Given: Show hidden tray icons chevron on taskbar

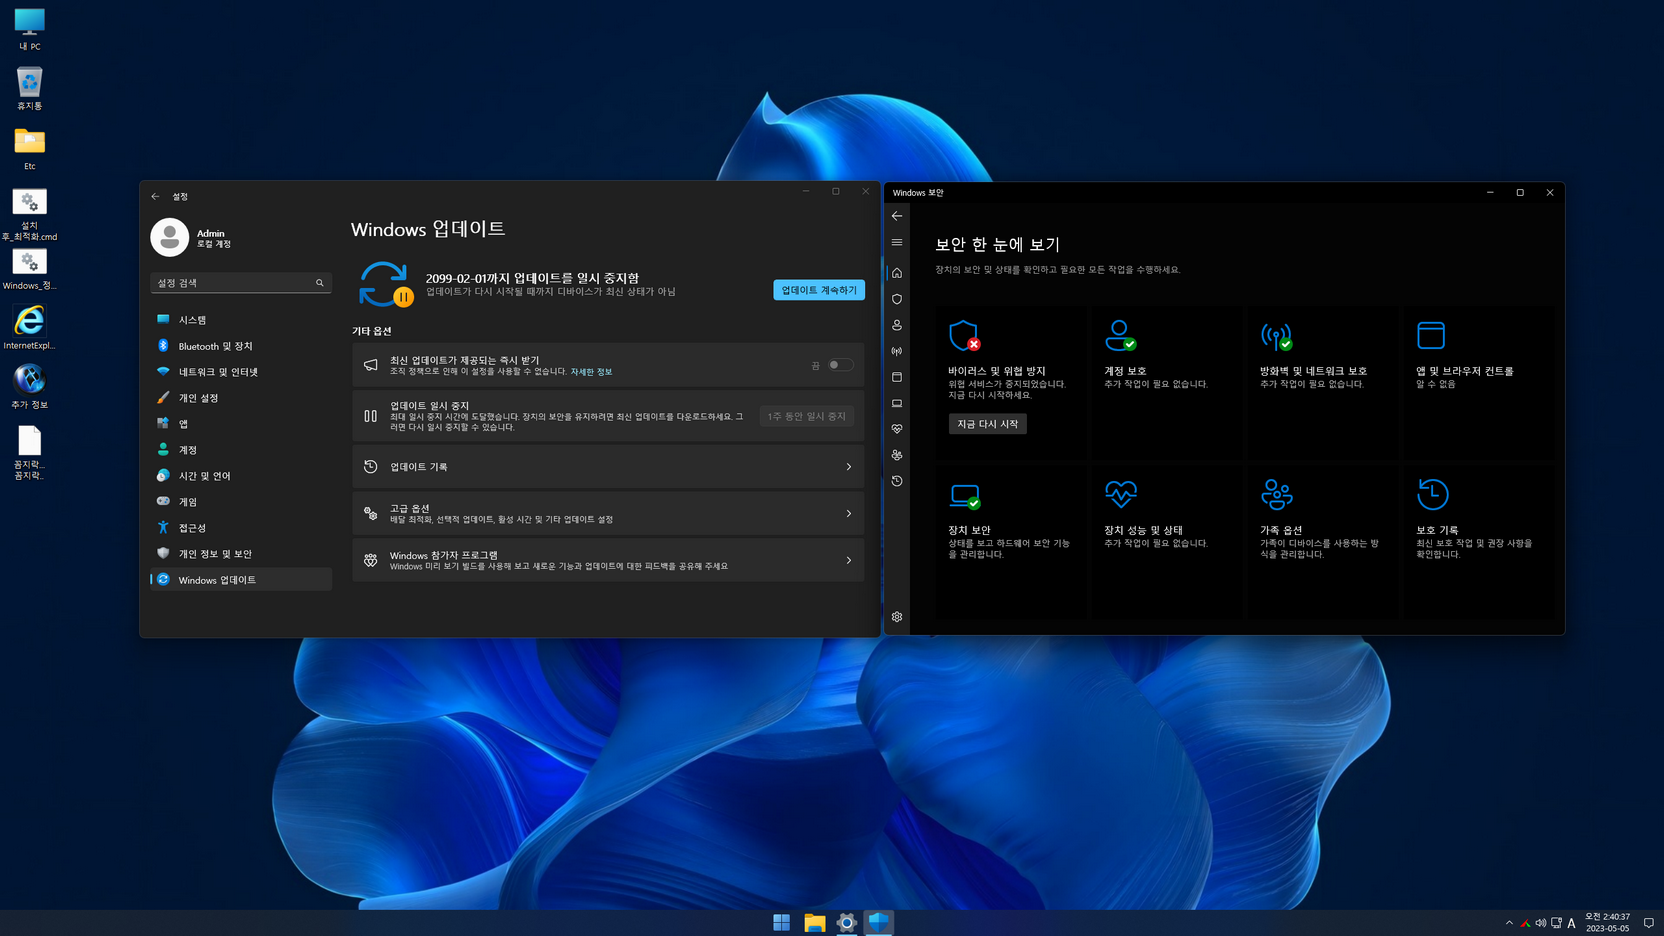Looking at the screenshot, I should [1509, 923].
